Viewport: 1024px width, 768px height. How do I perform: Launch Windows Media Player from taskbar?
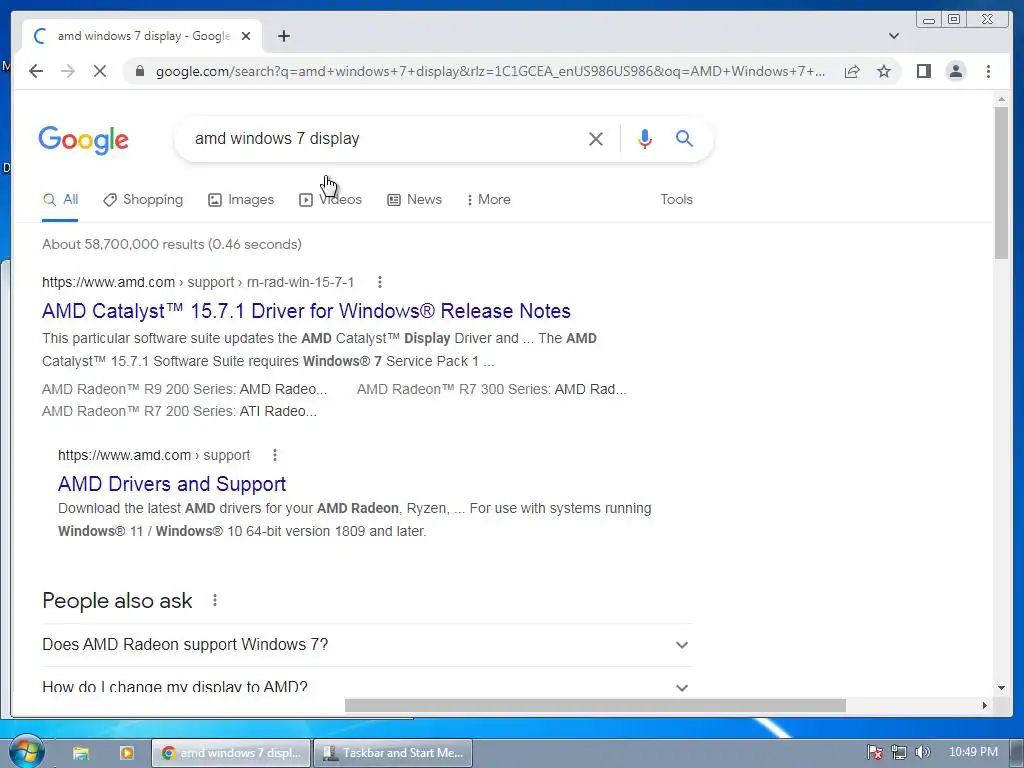pos(126,753)
